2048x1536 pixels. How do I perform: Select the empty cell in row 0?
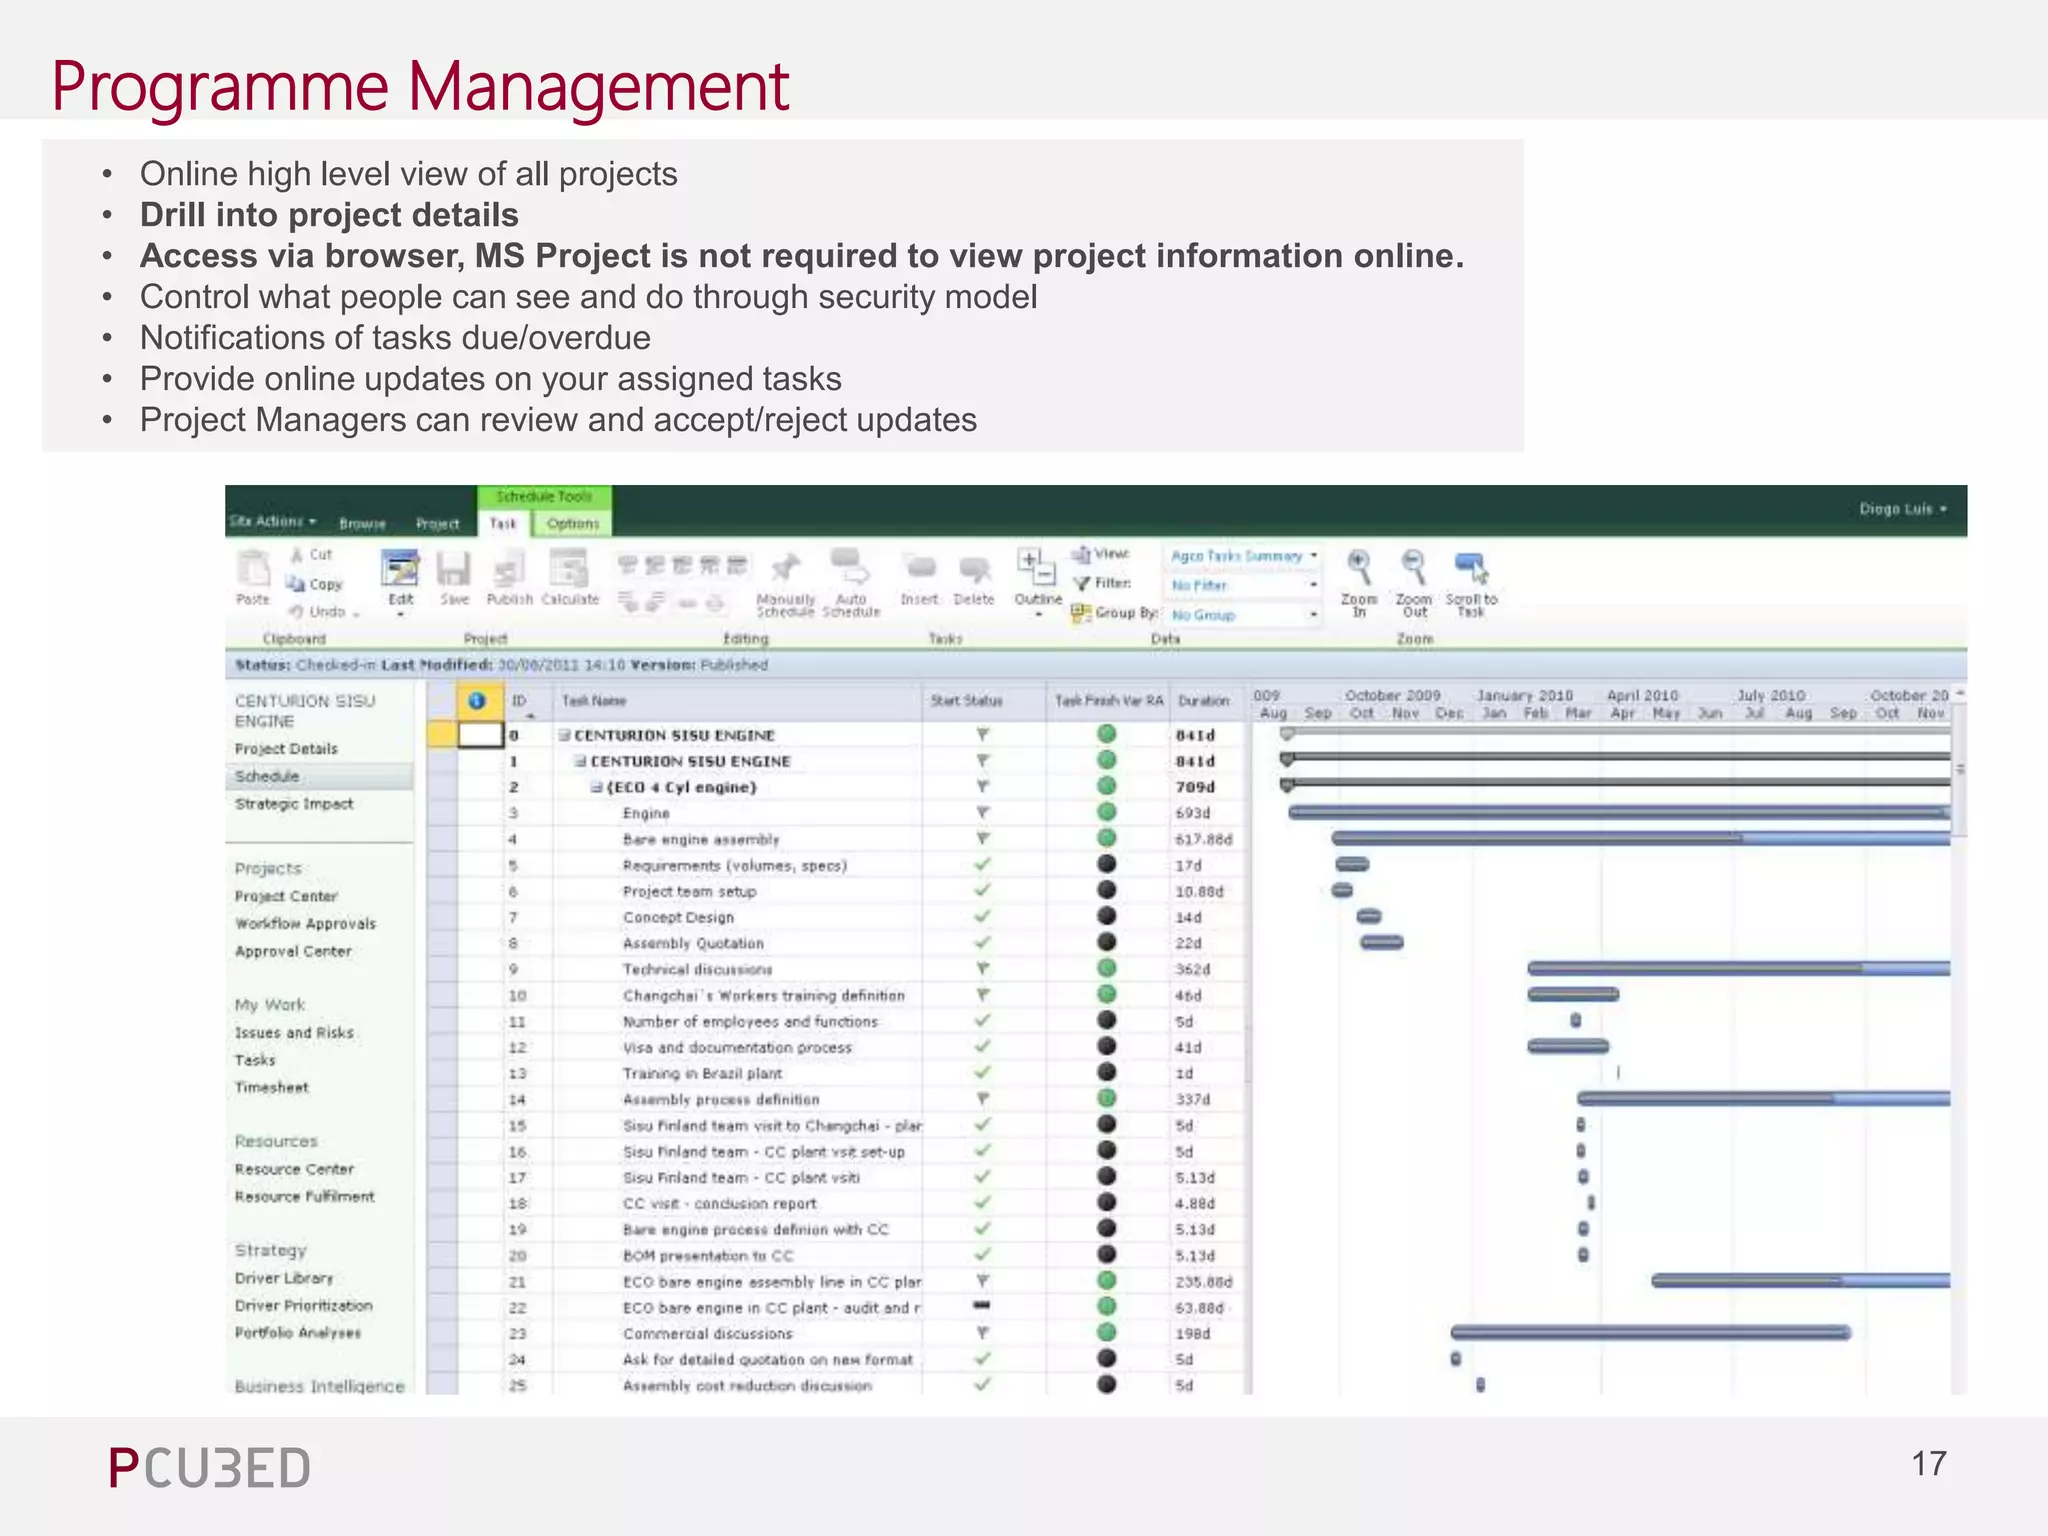pos(480,735)
